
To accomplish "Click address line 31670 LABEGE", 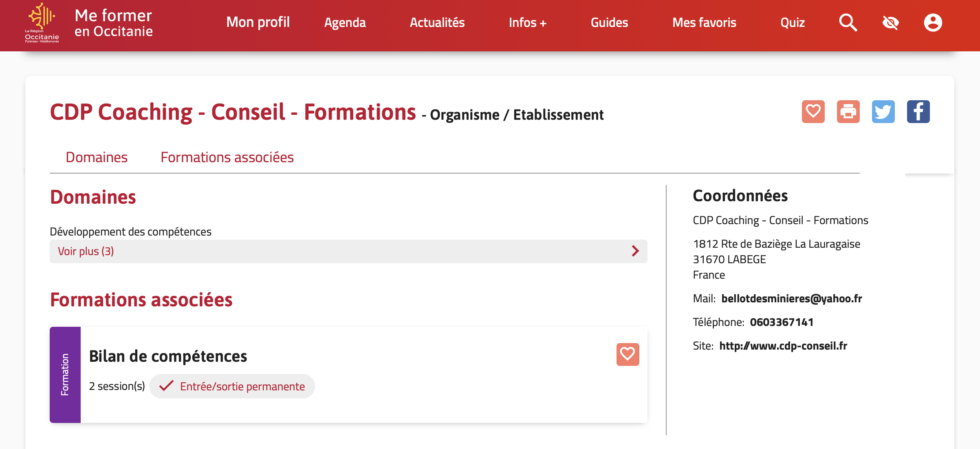I will tap(729, 259).
